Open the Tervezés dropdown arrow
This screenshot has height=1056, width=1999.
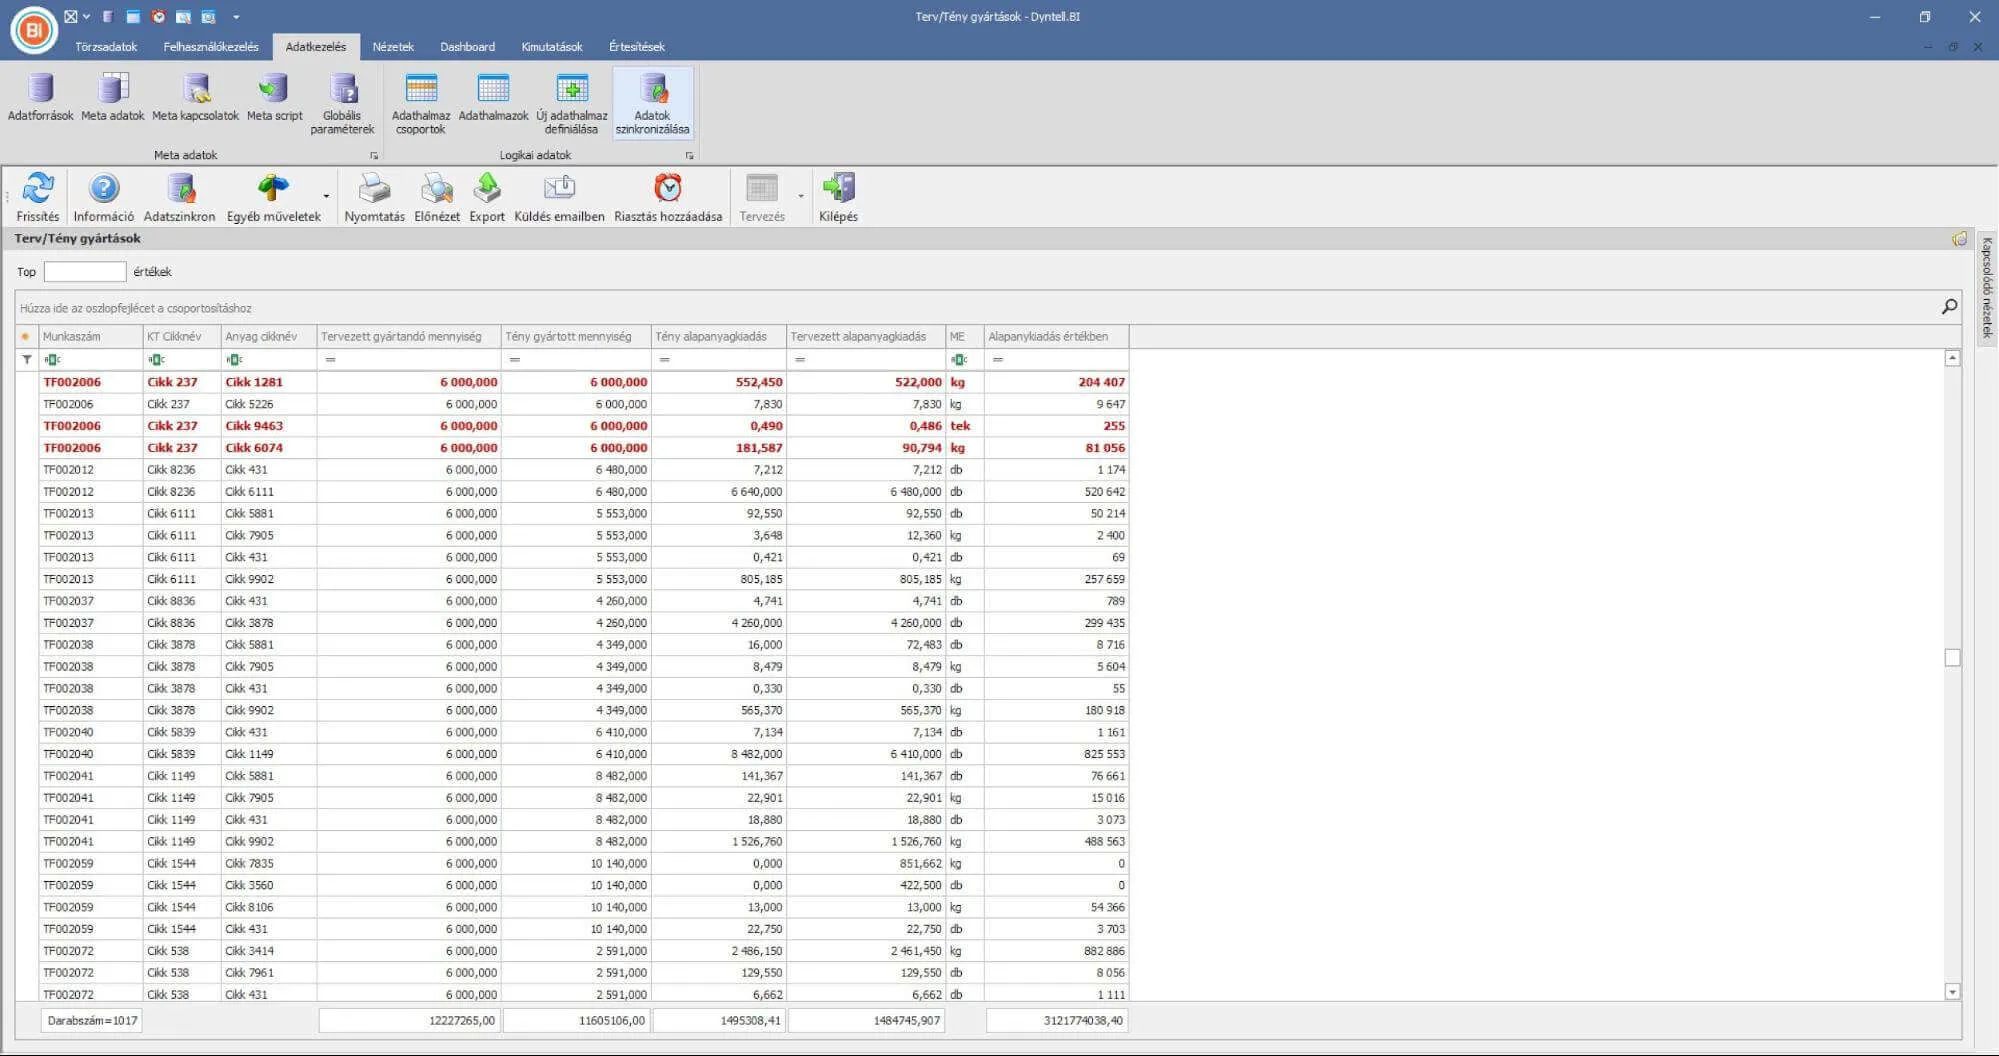(x=801, y=196)
